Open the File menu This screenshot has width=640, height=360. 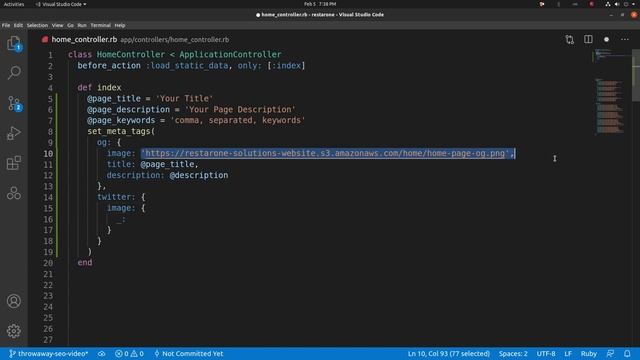(x=6, y=25)
